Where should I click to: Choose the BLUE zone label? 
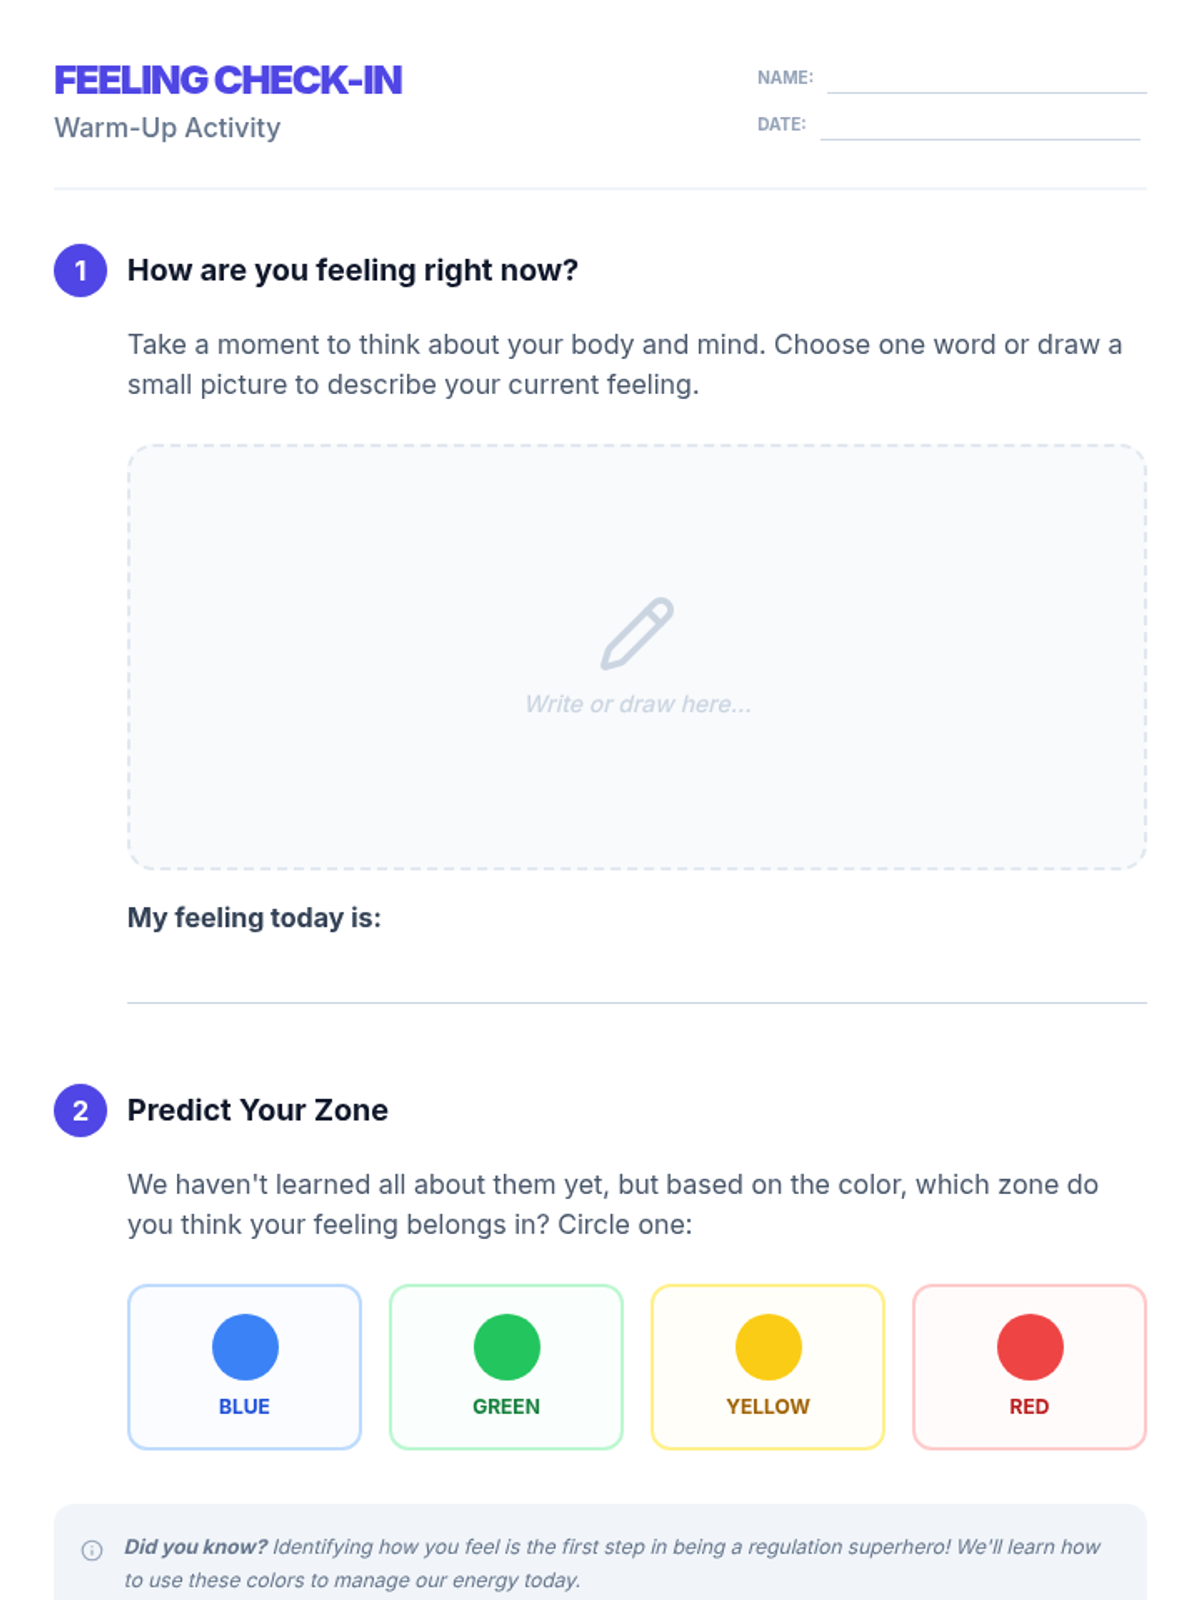click(244, 1406)
